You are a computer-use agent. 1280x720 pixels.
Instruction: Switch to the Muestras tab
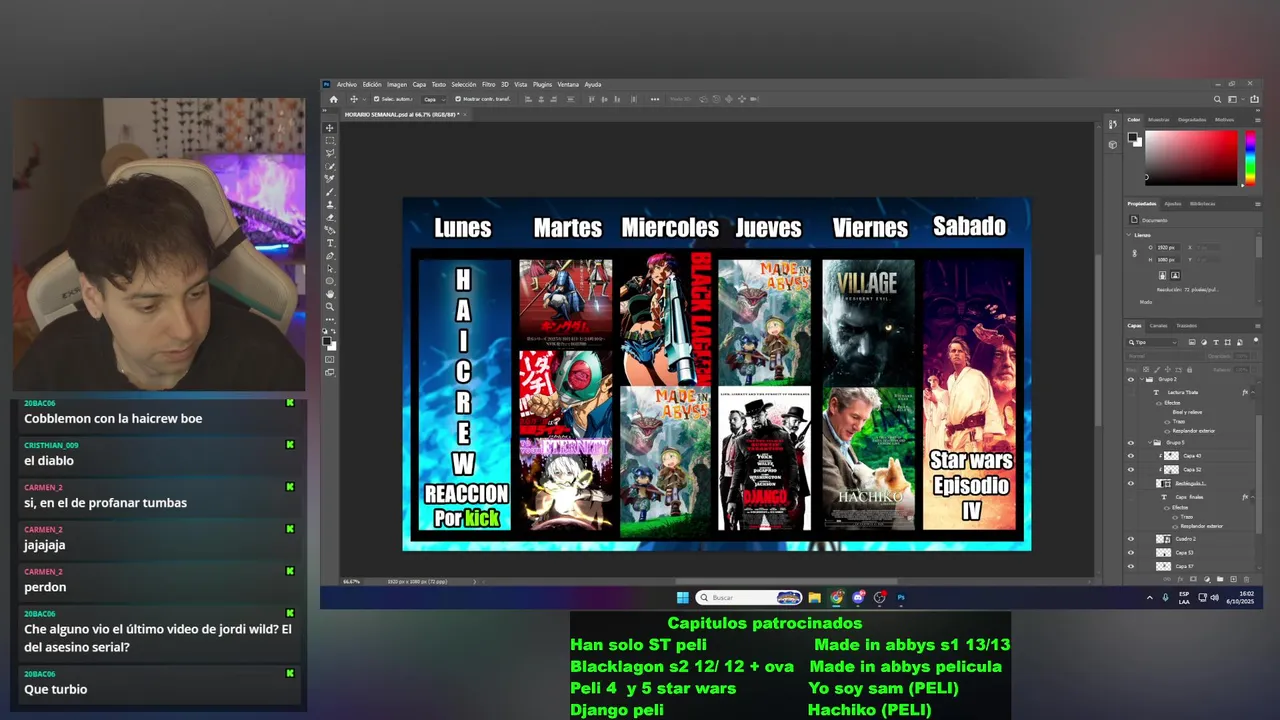click(x=1159, y=119)
